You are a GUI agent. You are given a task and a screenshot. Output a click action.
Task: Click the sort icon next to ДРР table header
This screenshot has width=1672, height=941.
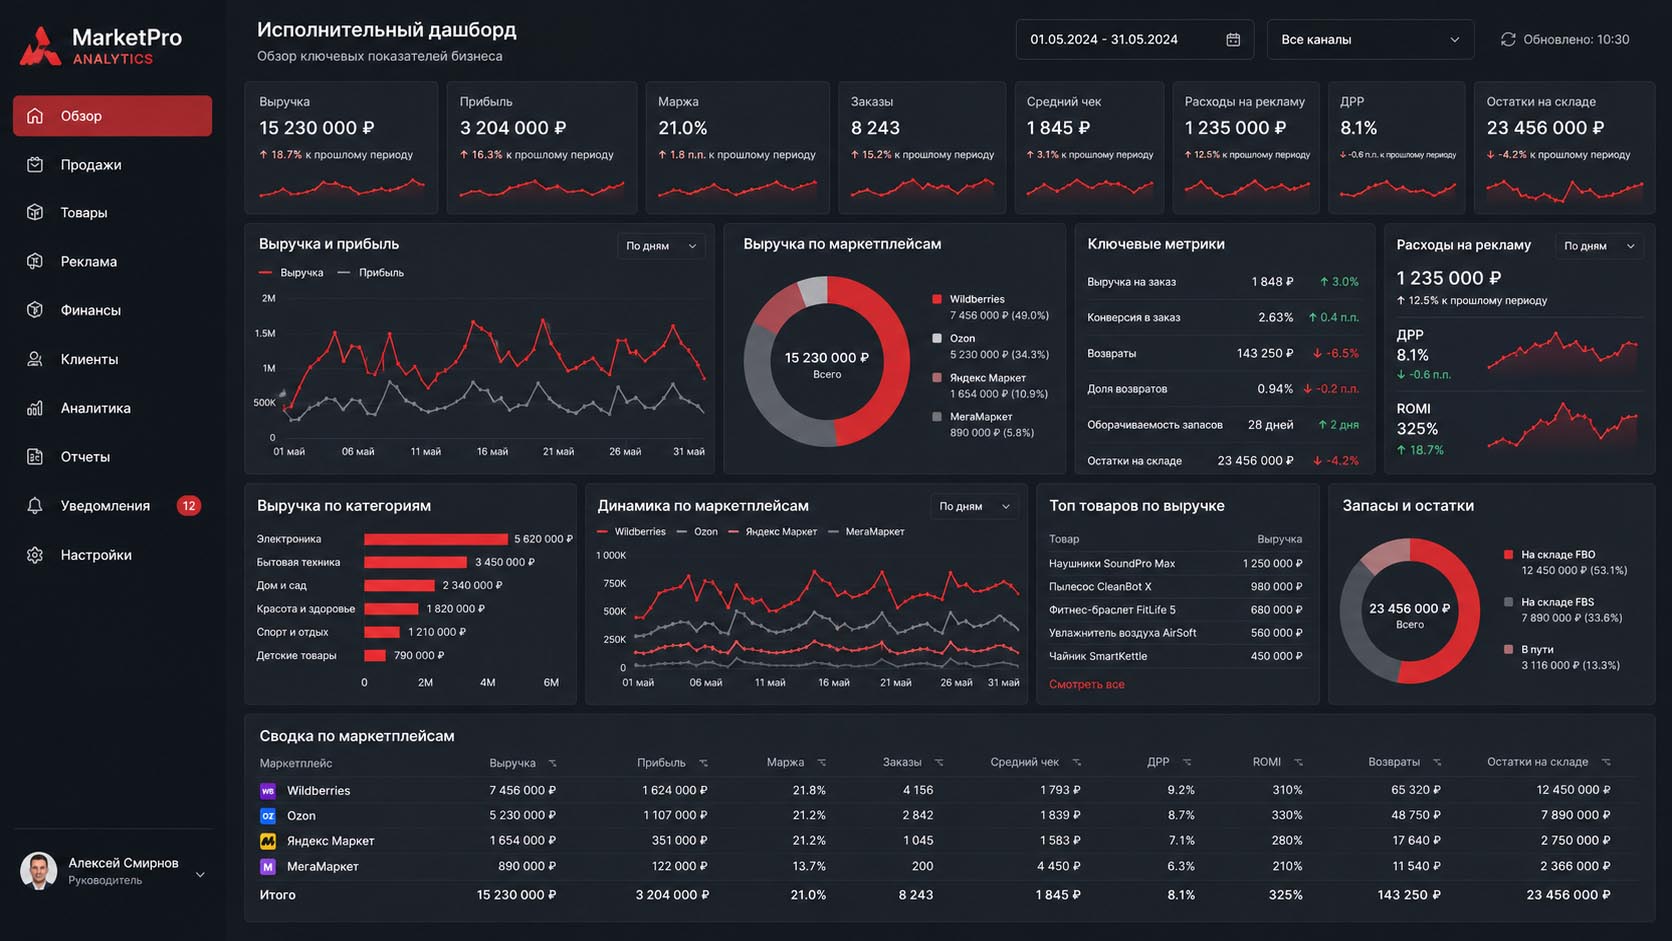click(x=1187, y=763)
